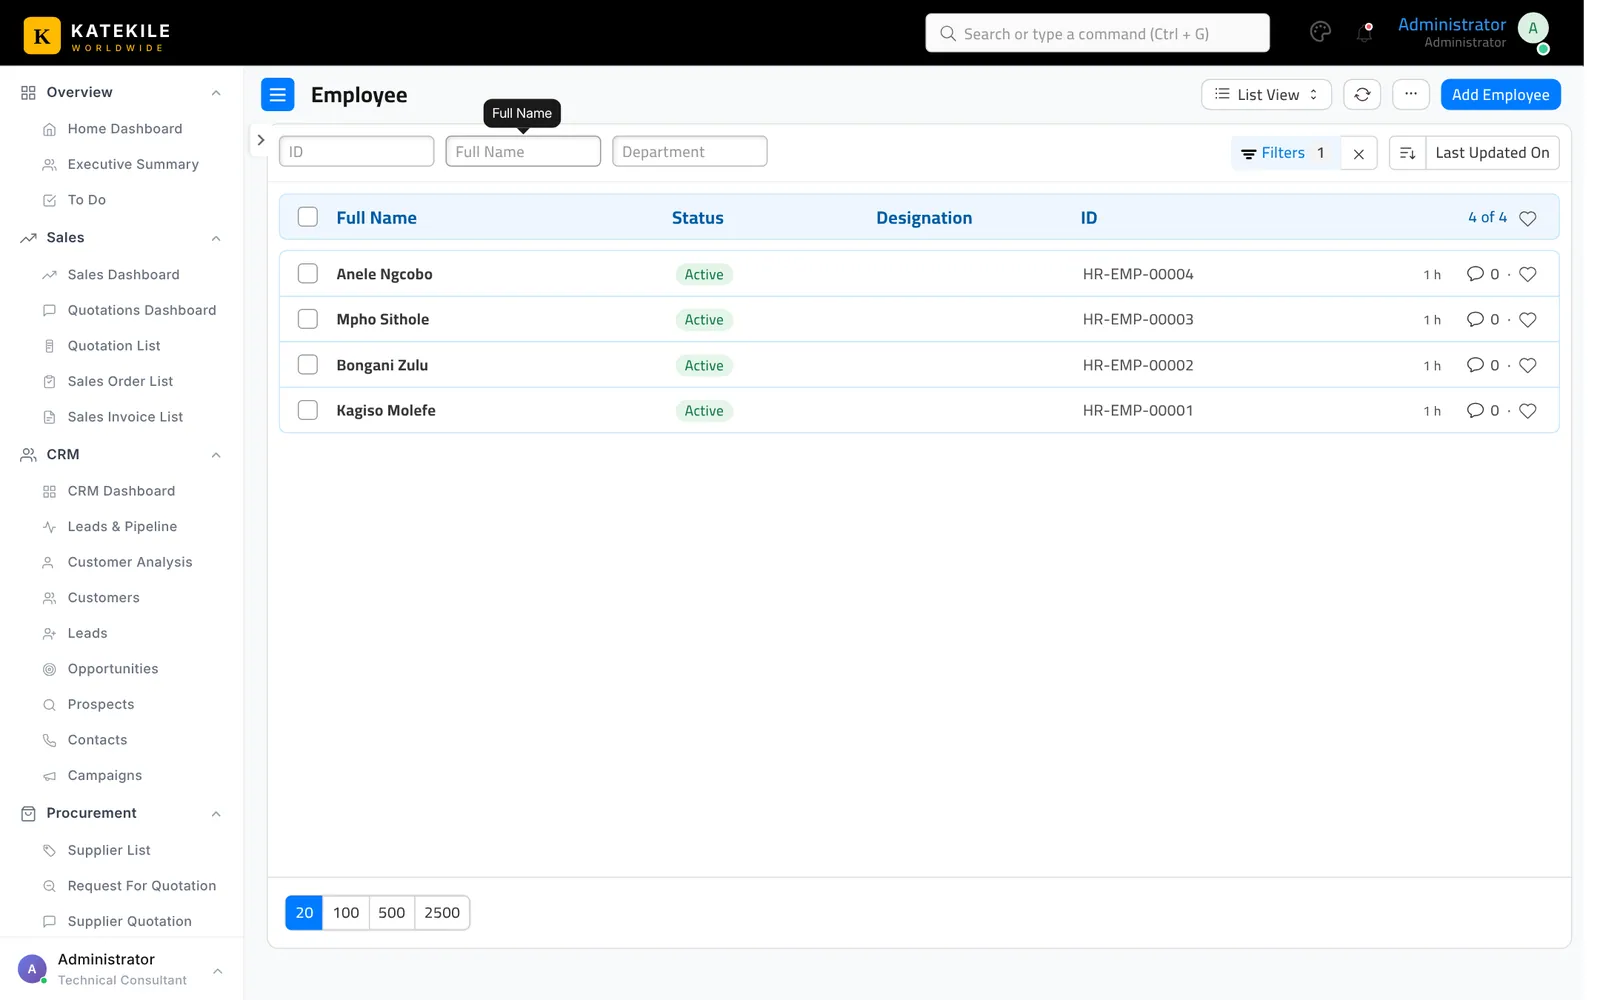The width and height of the screenshot is (1600, 1000).
Task: Like the Anele Ngcobo row heart
Action: tap(1527, 274)
